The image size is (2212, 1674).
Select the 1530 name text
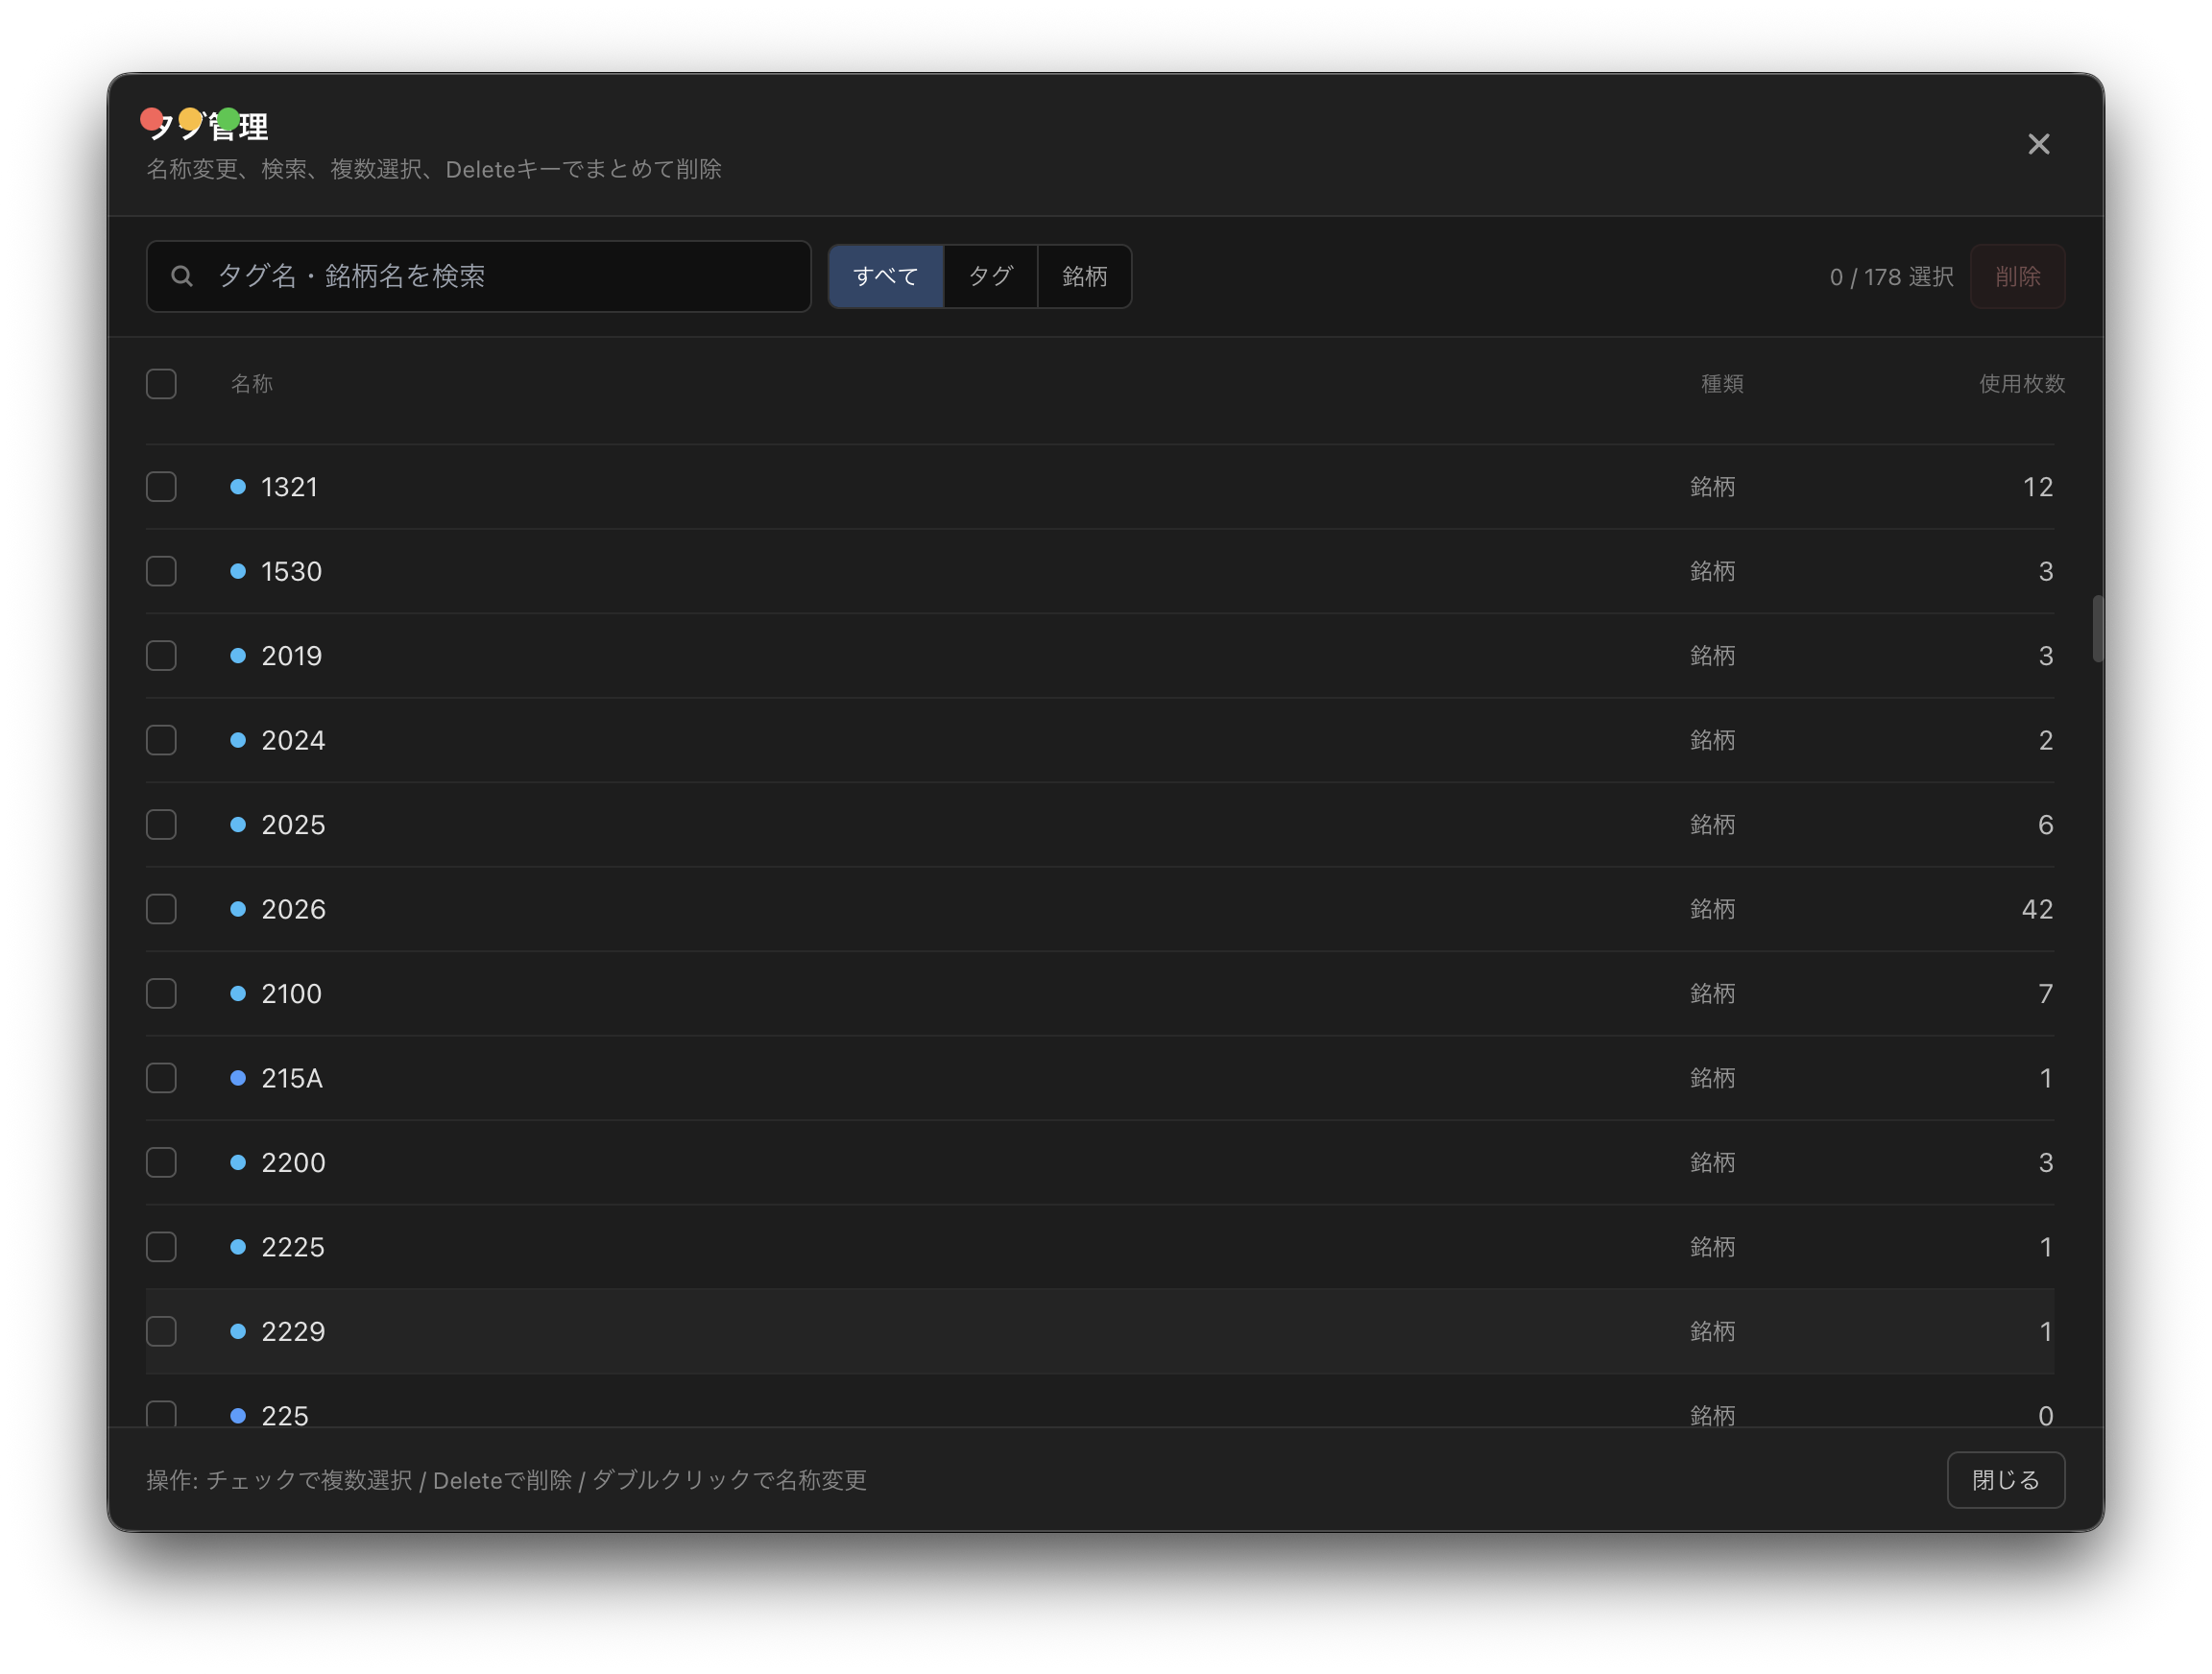coord(292,572)
